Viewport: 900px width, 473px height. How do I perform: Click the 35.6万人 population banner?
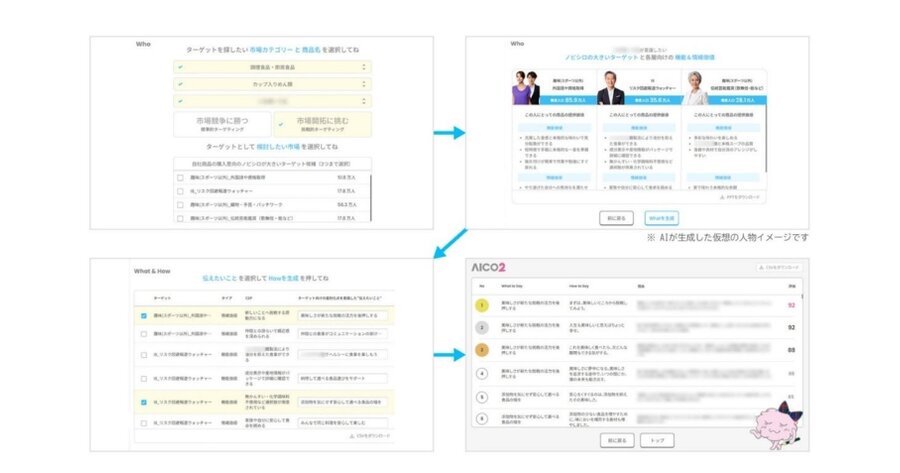(x=652, y=100)
